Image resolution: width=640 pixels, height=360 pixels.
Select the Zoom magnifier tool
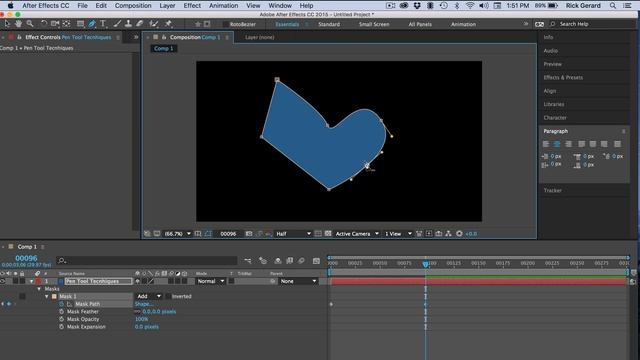click(30, 24)
